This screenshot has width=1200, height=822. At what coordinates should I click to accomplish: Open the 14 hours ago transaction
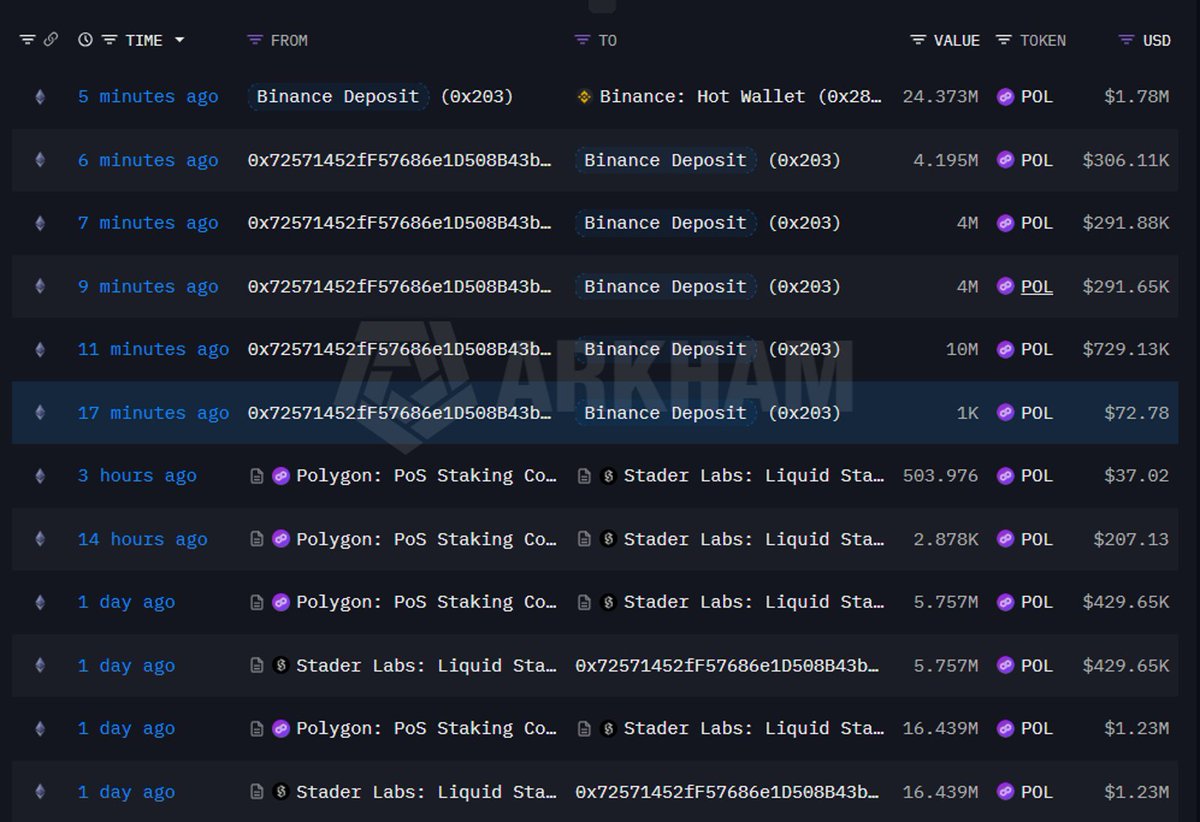[x=143, y=539]
